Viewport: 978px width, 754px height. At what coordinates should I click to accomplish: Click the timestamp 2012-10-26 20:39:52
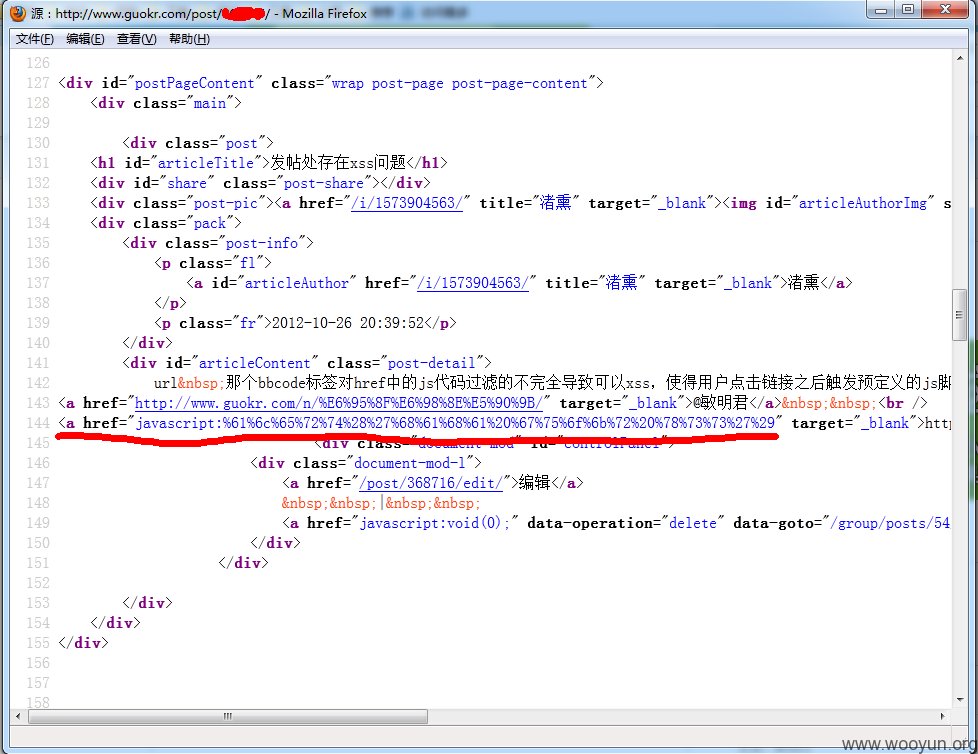click(x=348, y=323)
